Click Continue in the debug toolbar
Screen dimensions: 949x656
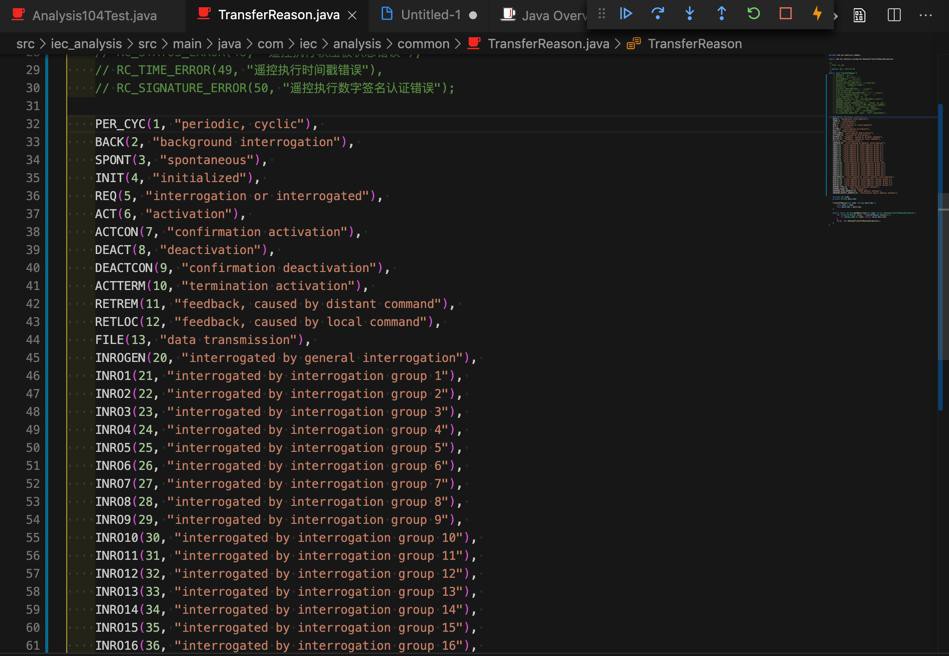pos(626,13)
